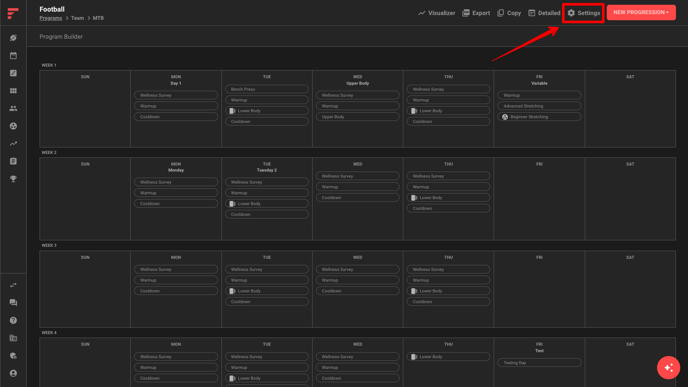Screen dimensions: 688x387
Task: Click Team in the breadcrumb
Action: click(77, 18)
